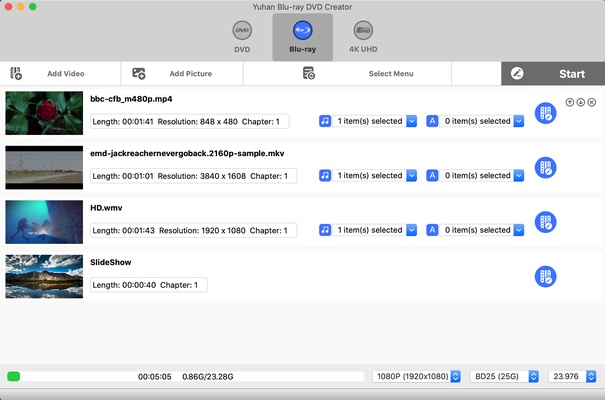Change the 1080P (1920x1080) output resolution
The width and height of the screenshot is (605, 400).
click(417, 376)
